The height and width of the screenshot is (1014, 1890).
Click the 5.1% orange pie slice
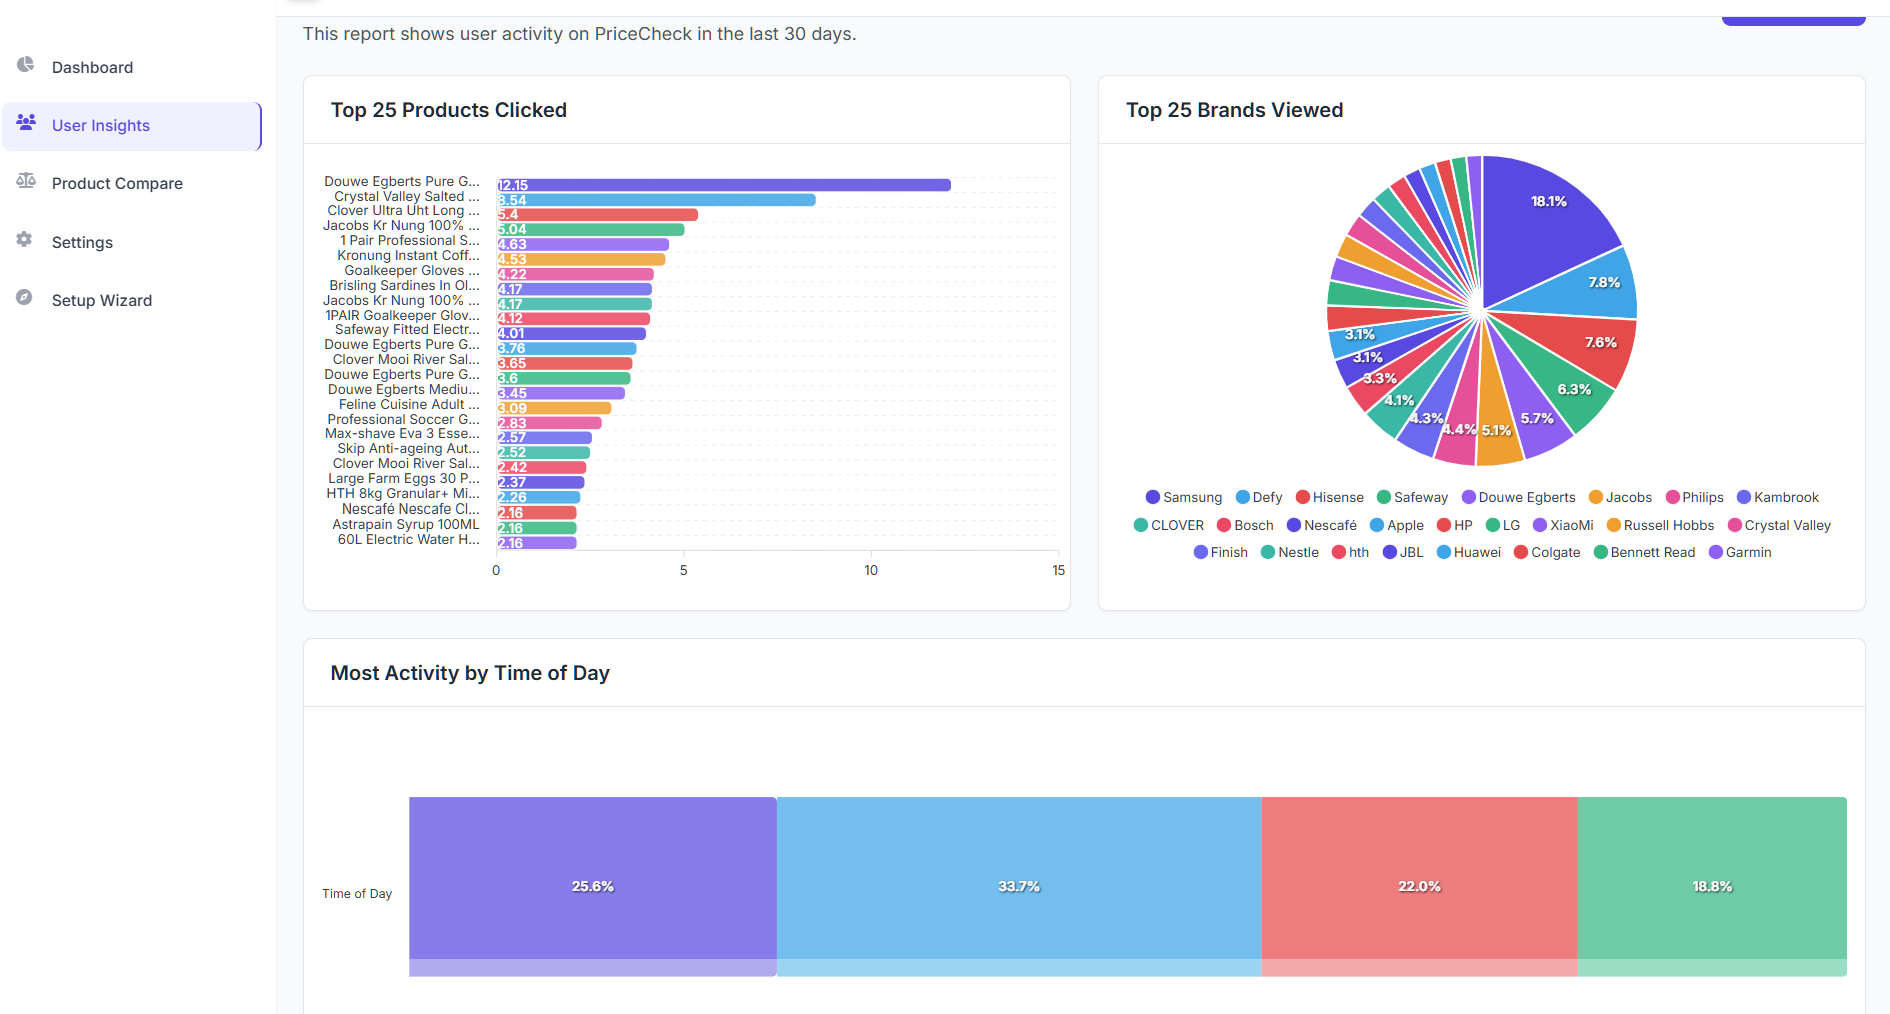[1496, 420]
